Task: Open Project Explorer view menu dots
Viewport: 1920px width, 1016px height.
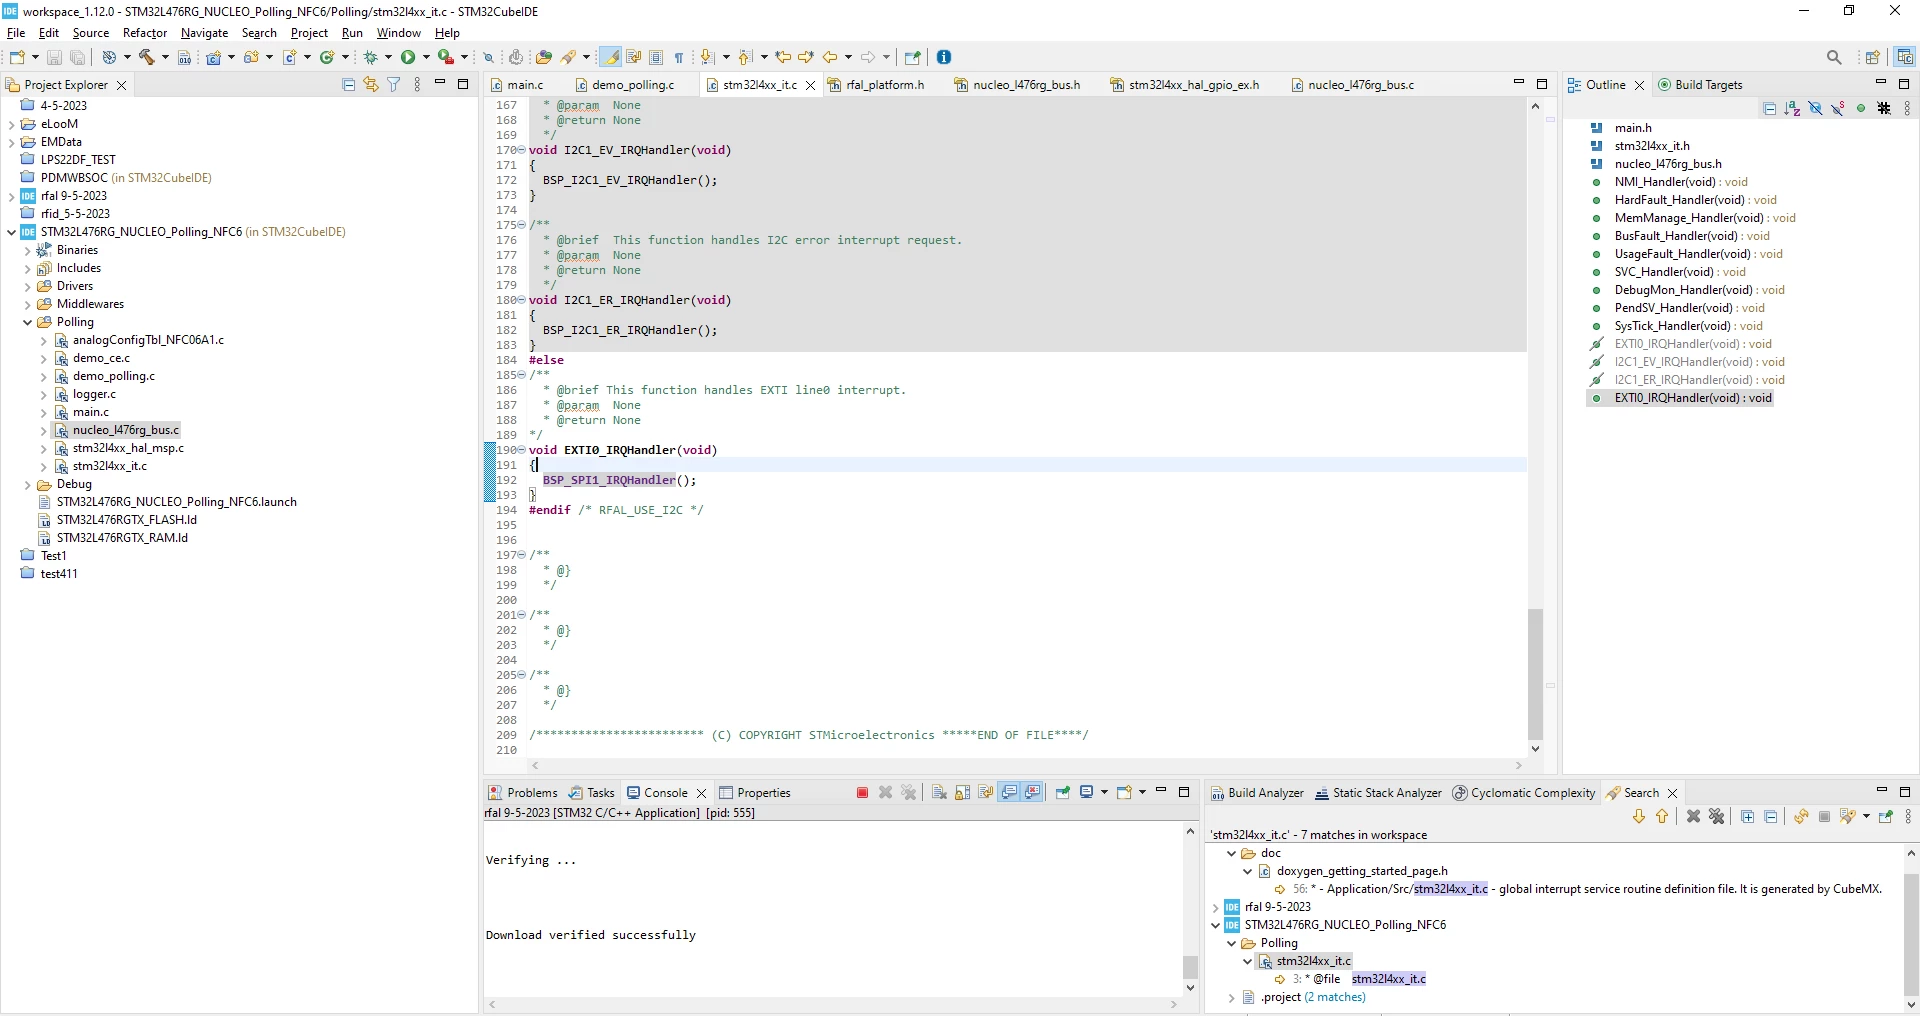Action: pos(417,85)
